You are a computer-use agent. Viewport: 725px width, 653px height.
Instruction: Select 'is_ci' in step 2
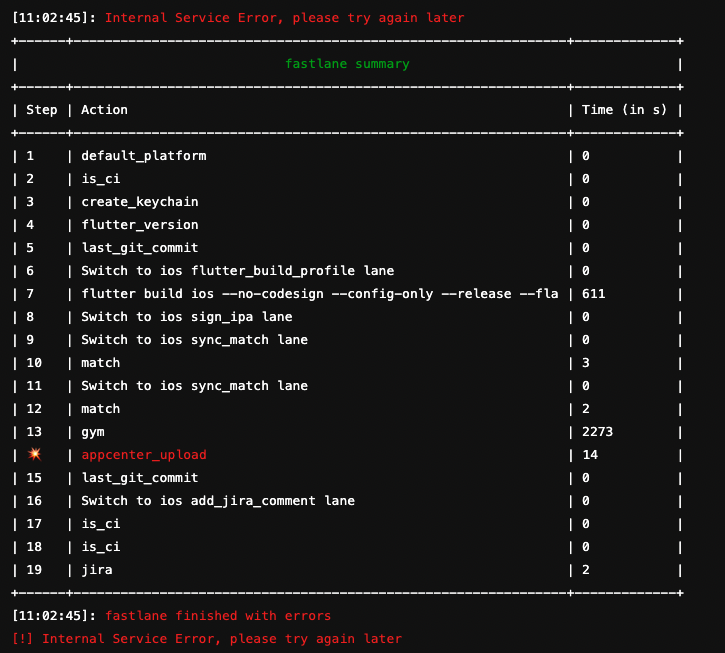pyautogui.click(x=101, y=179)
